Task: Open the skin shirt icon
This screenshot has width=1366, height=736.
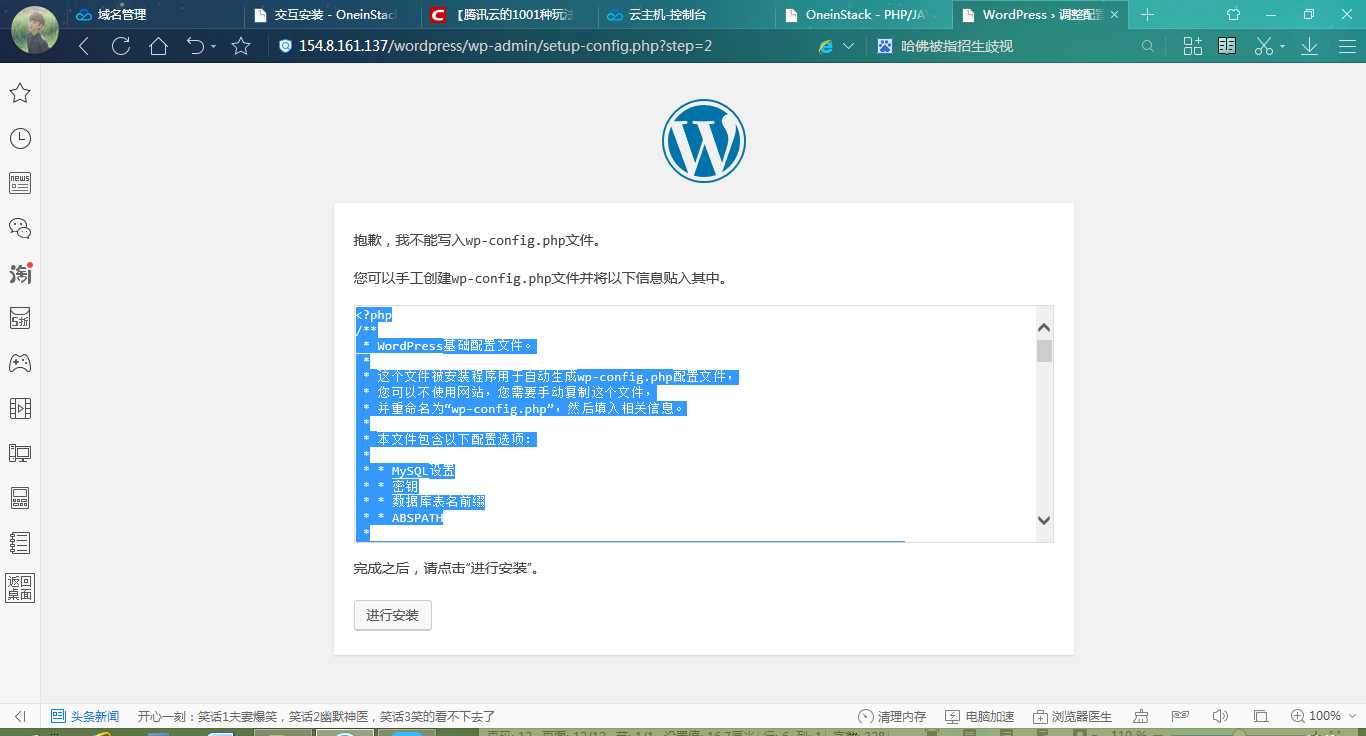Action: point(1233,14)
